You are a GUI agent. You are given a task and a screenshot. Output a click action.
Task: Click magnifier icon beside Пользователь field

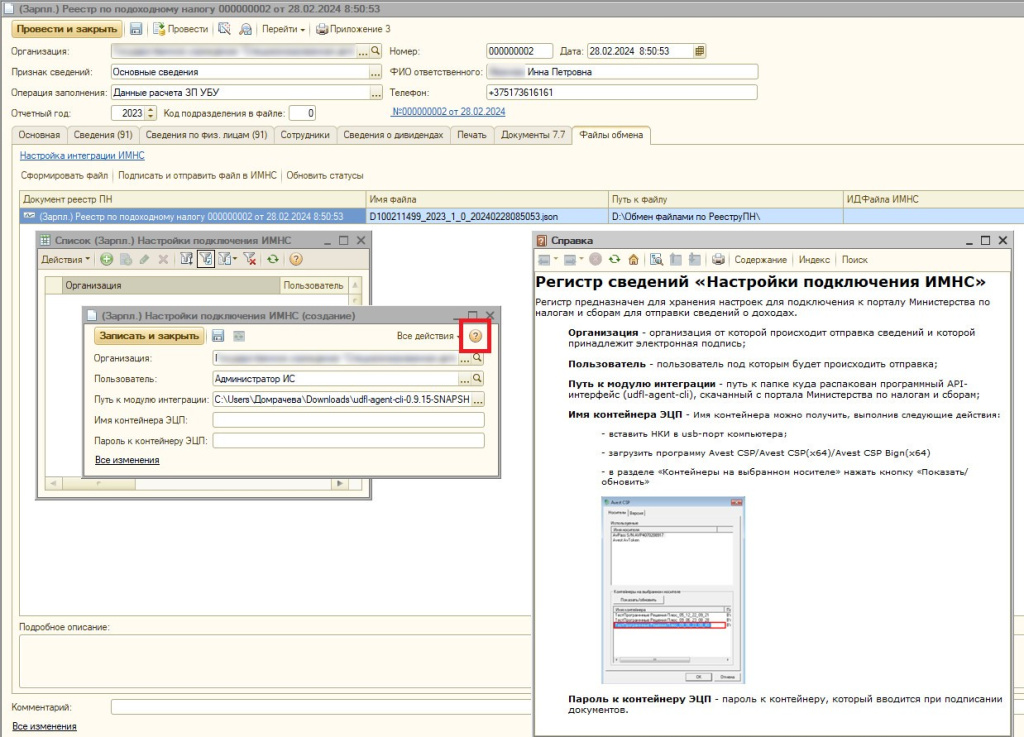(478, 379)
